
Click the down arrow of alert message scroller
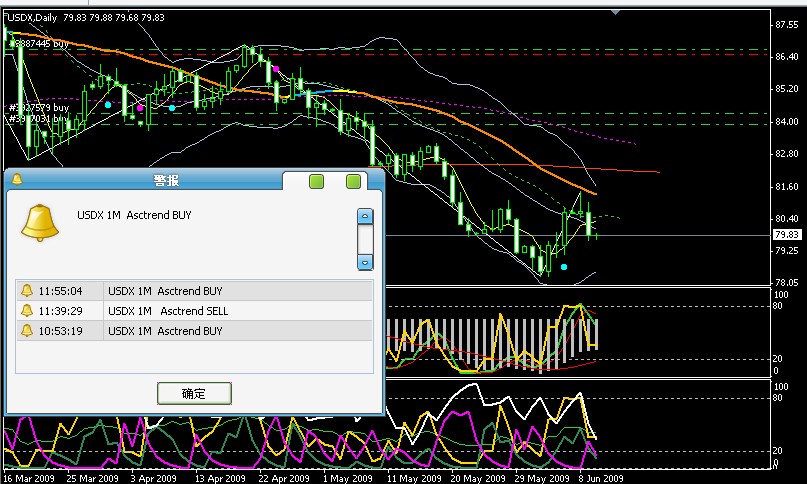(x=365, y=263)
